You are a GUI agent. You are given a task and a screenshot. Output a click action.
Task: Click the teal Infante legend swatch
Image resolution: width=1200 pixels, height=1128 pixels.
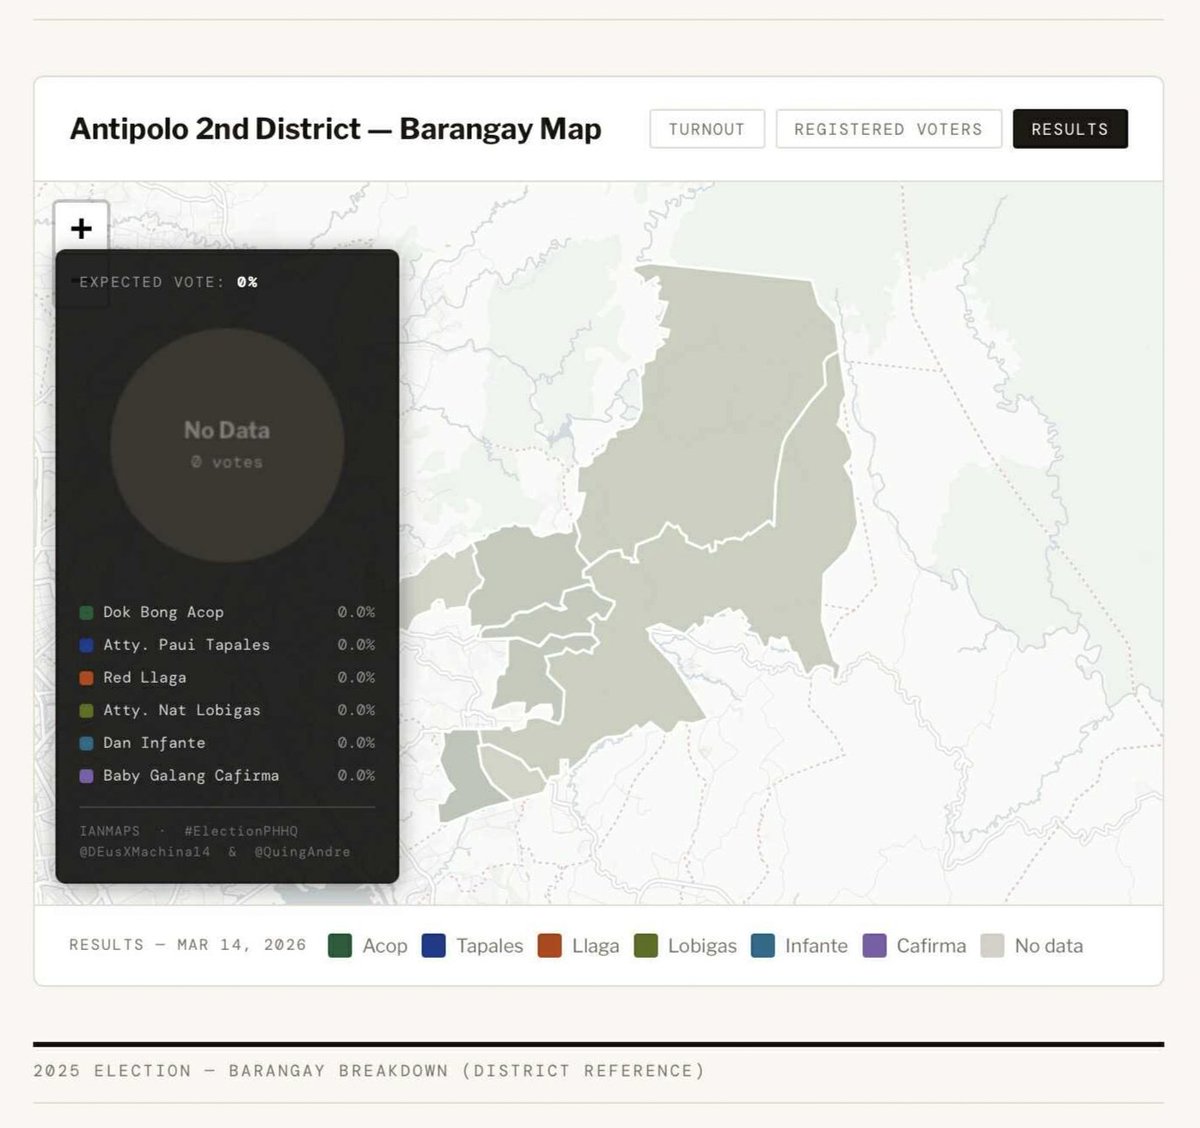(x=763, y=946)
